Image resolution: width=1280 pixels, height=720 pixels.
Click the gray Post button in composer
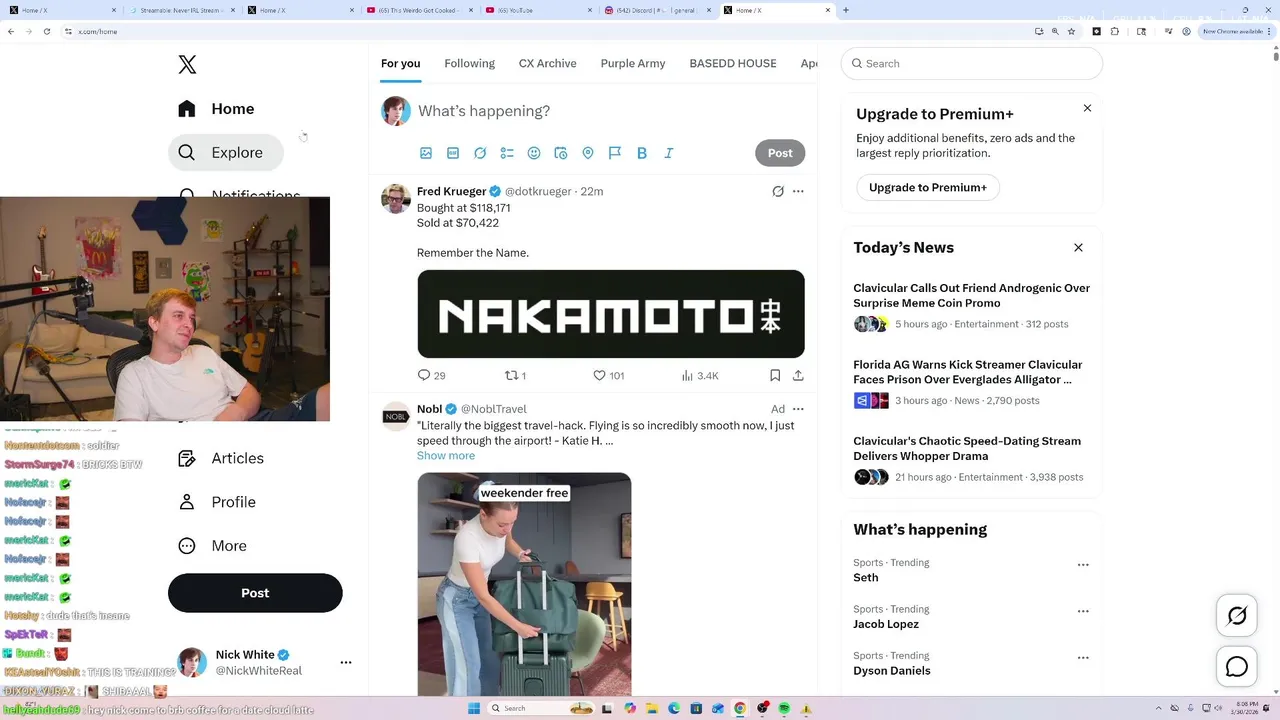(x=780, y=153)
